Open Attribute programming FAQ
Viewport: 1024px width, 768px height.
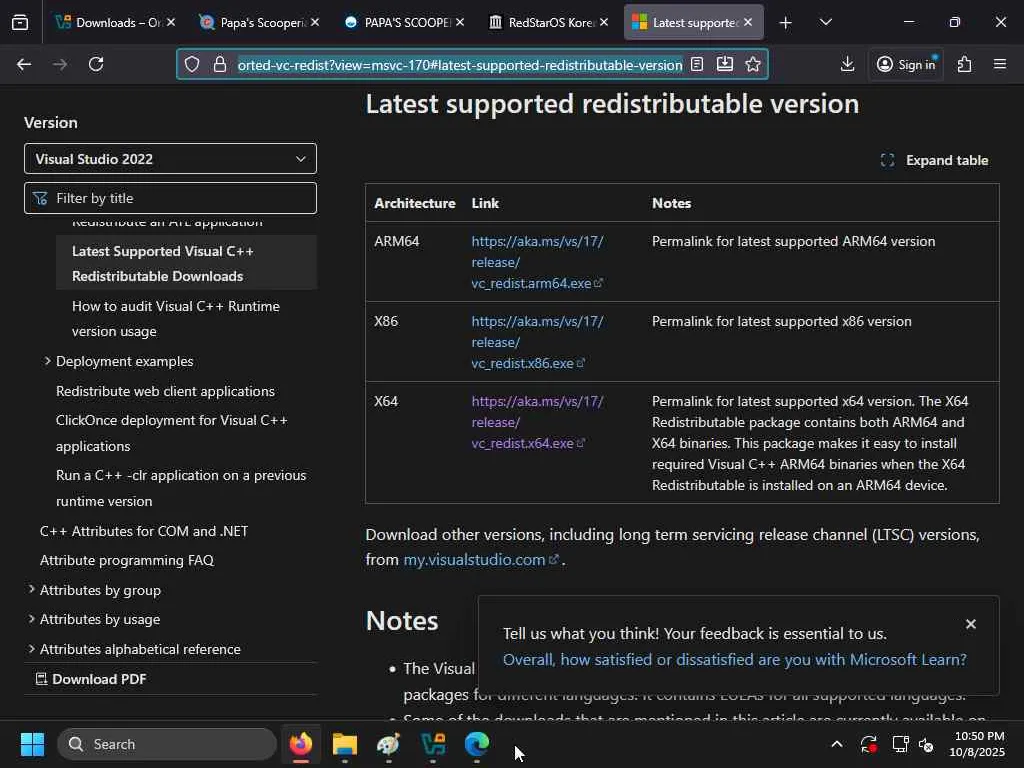click(x=127, y=560)
